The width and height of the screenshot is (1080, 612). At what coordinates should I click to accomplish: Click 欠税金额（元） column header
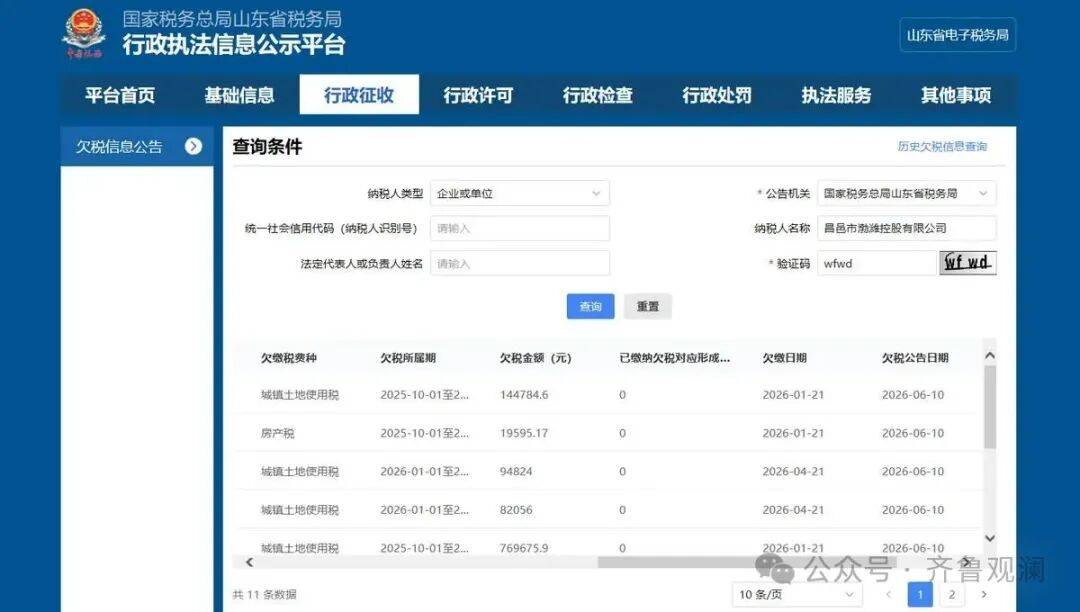tap(535, 358)
